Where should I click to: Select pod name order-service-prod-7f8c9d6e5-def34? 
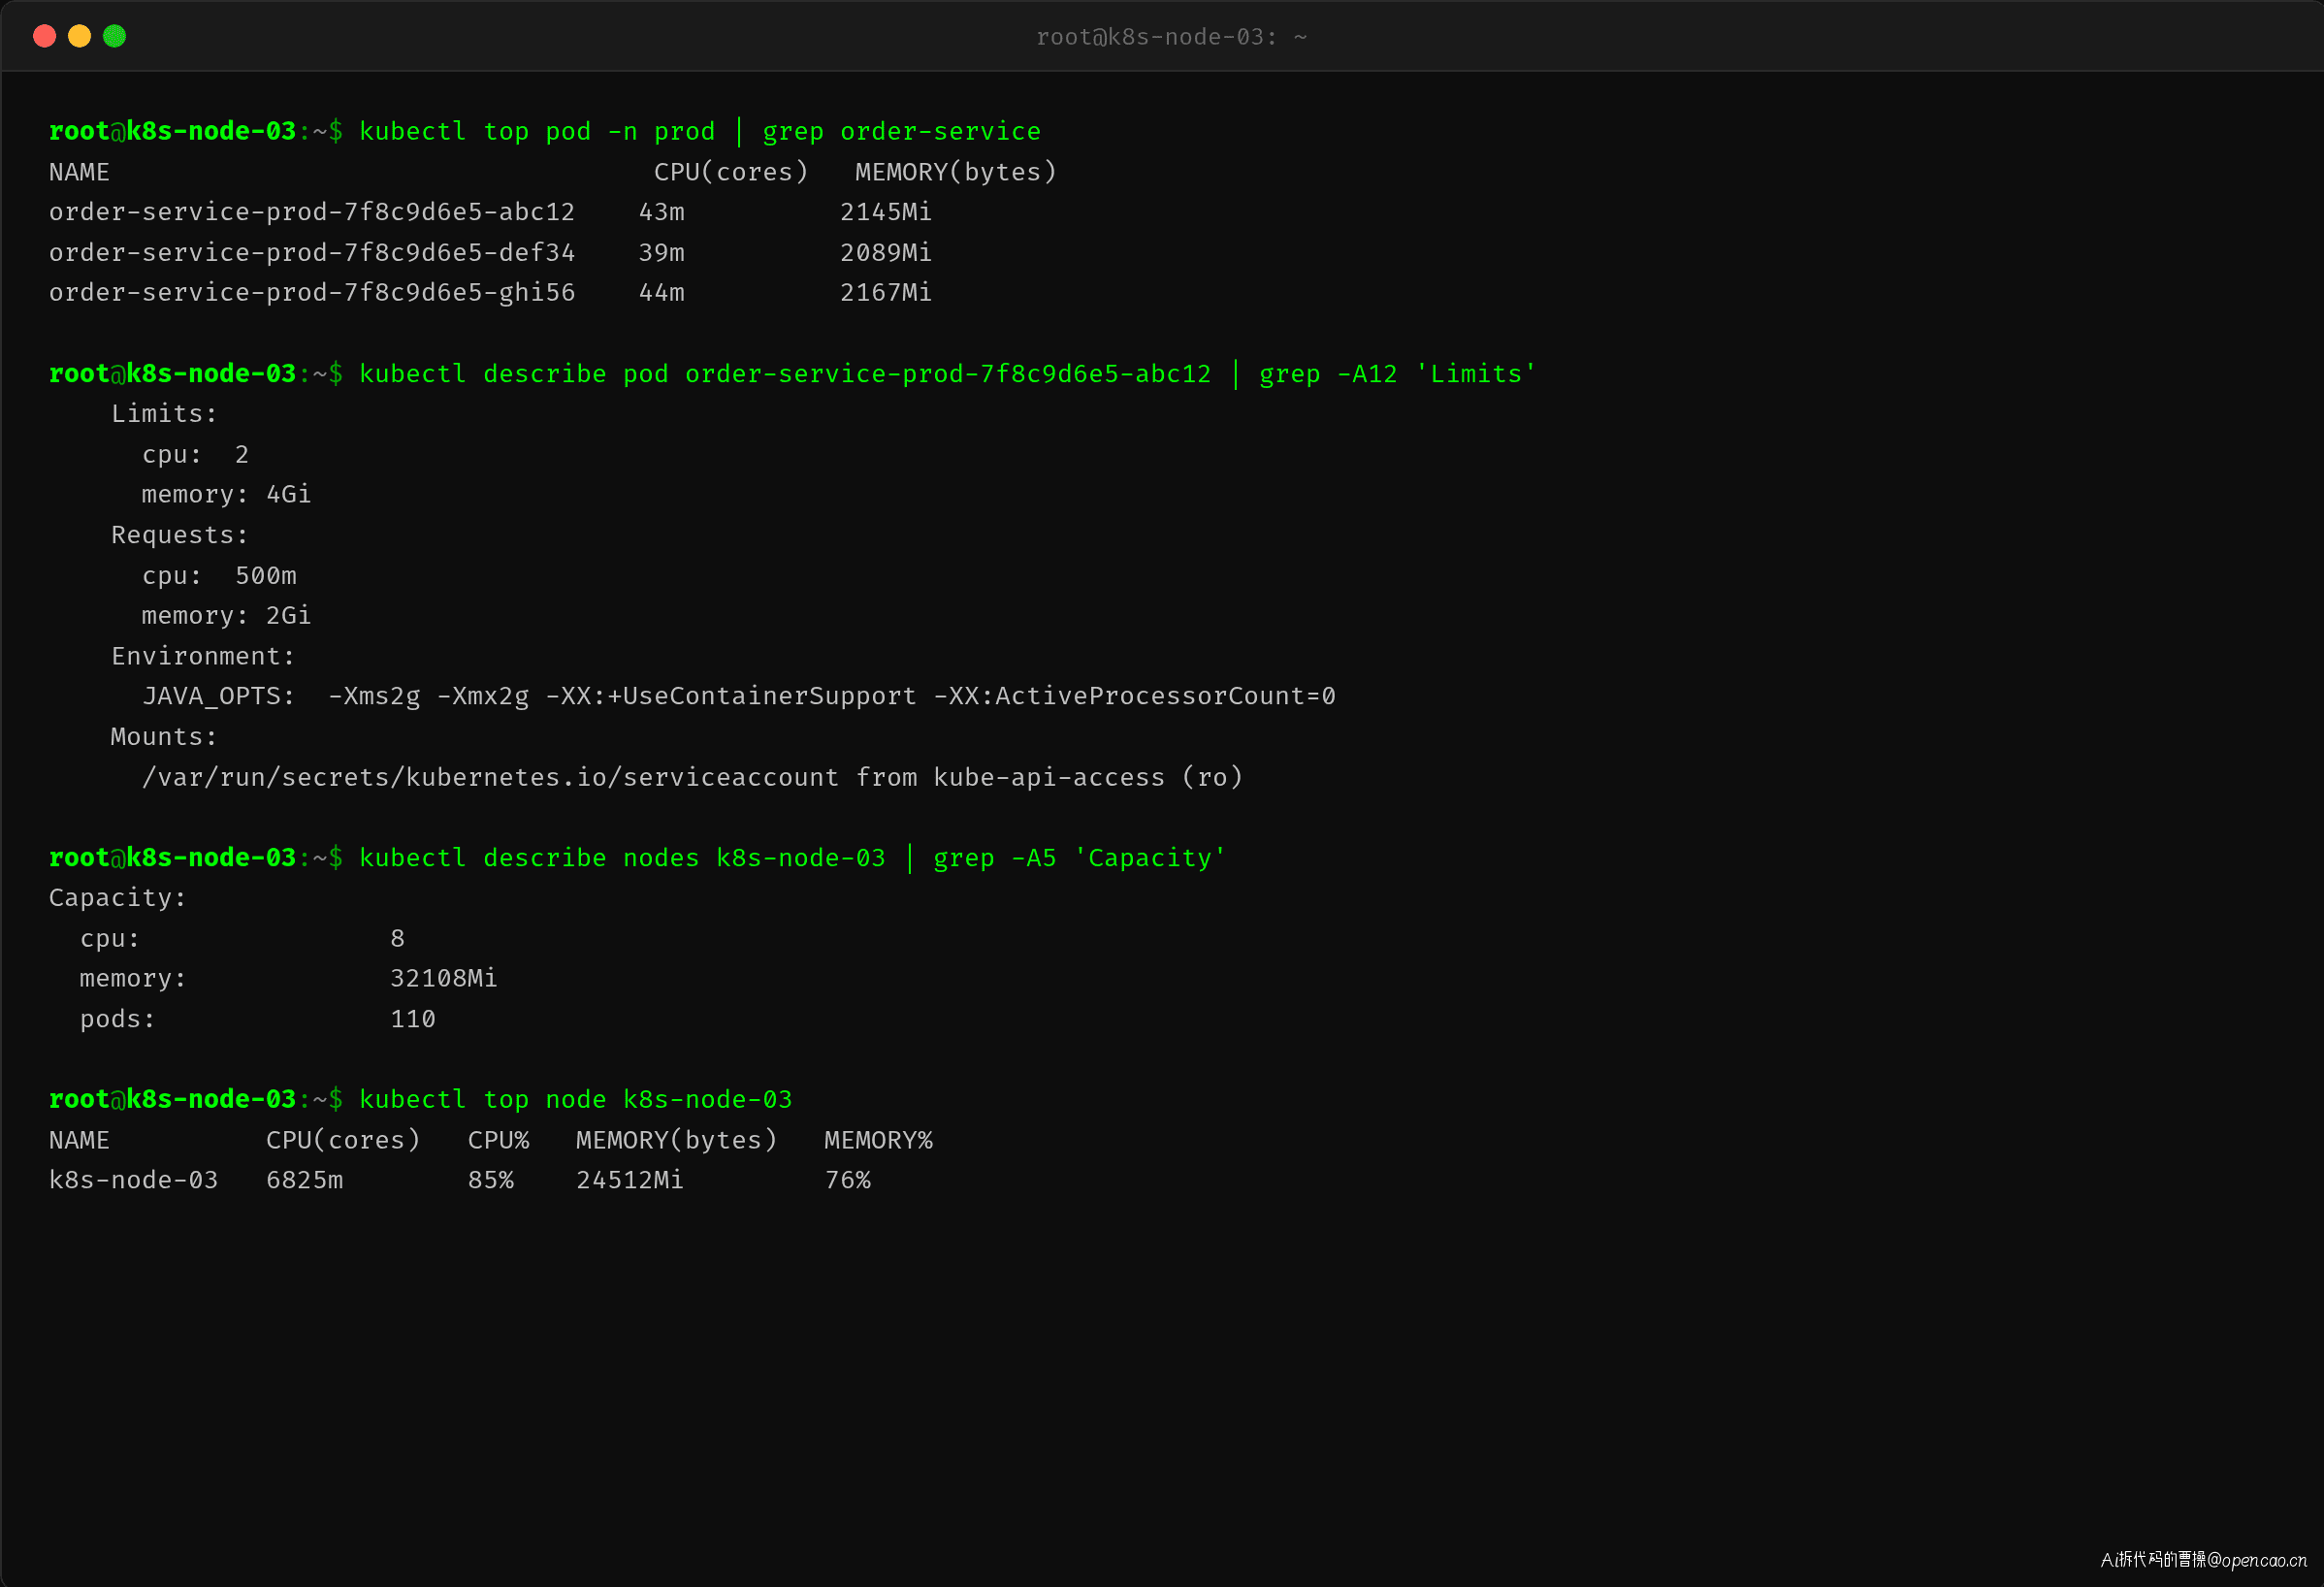tap(312, 253)
